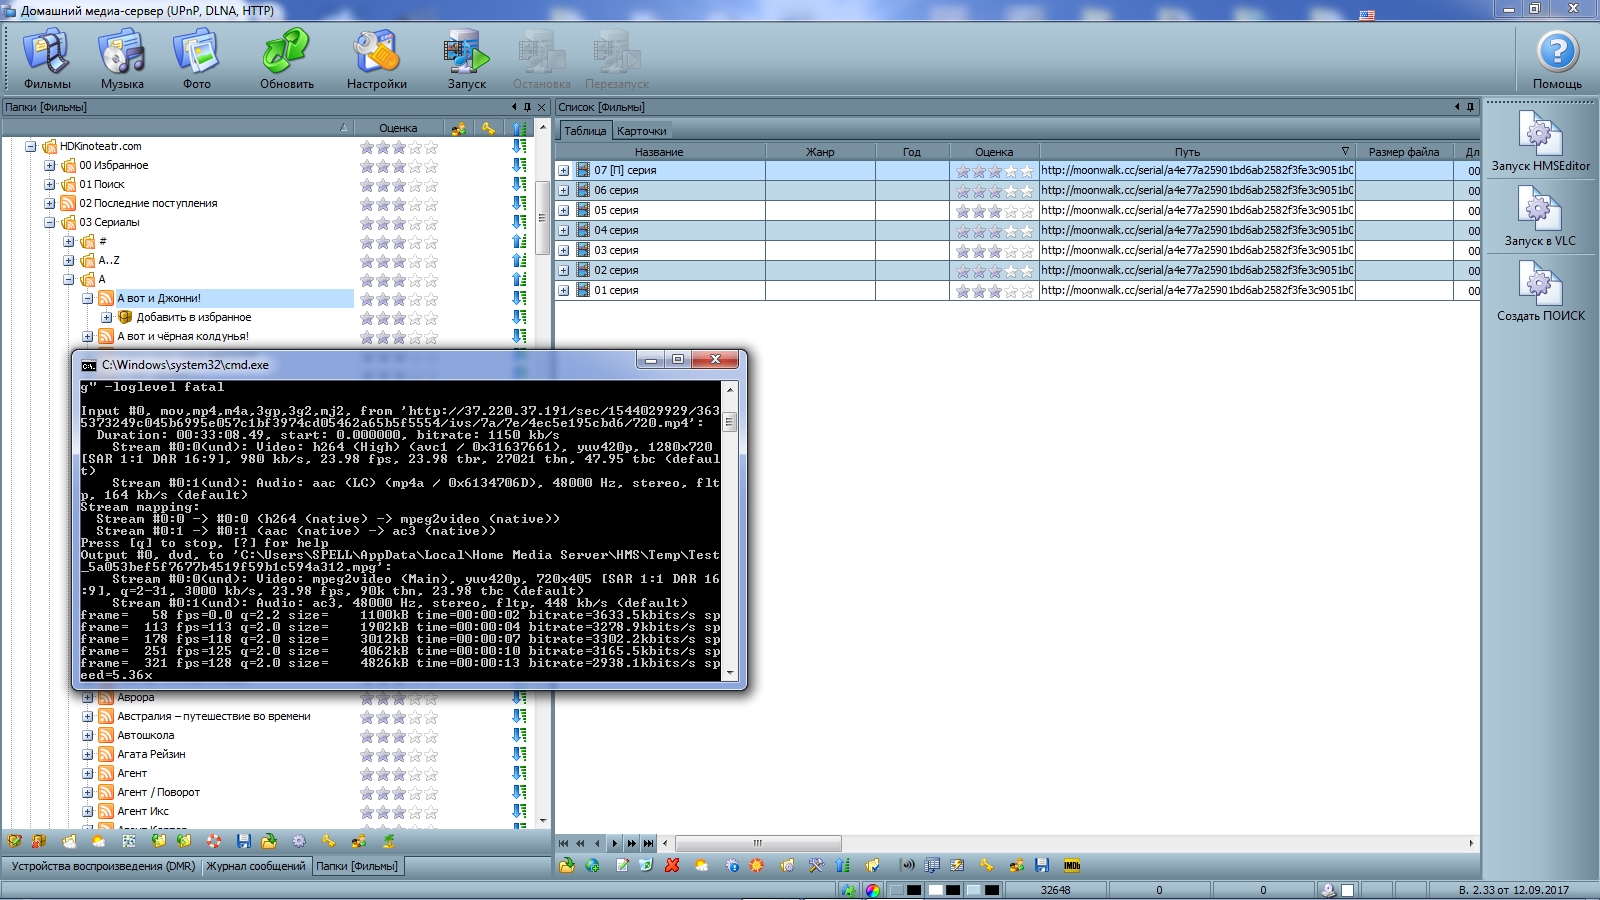1600x900 pixels.
Task: Click the color wheel in the status bar
Action: click(873, 890)
